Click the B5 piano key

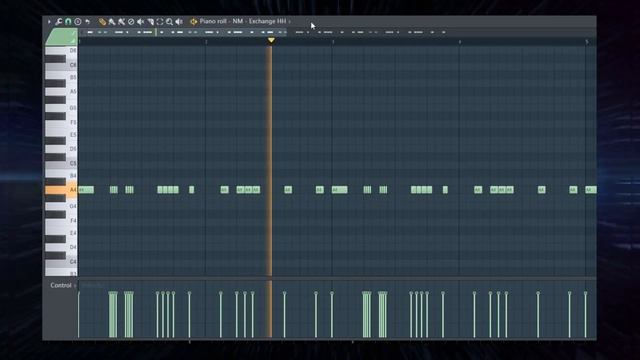61,77
